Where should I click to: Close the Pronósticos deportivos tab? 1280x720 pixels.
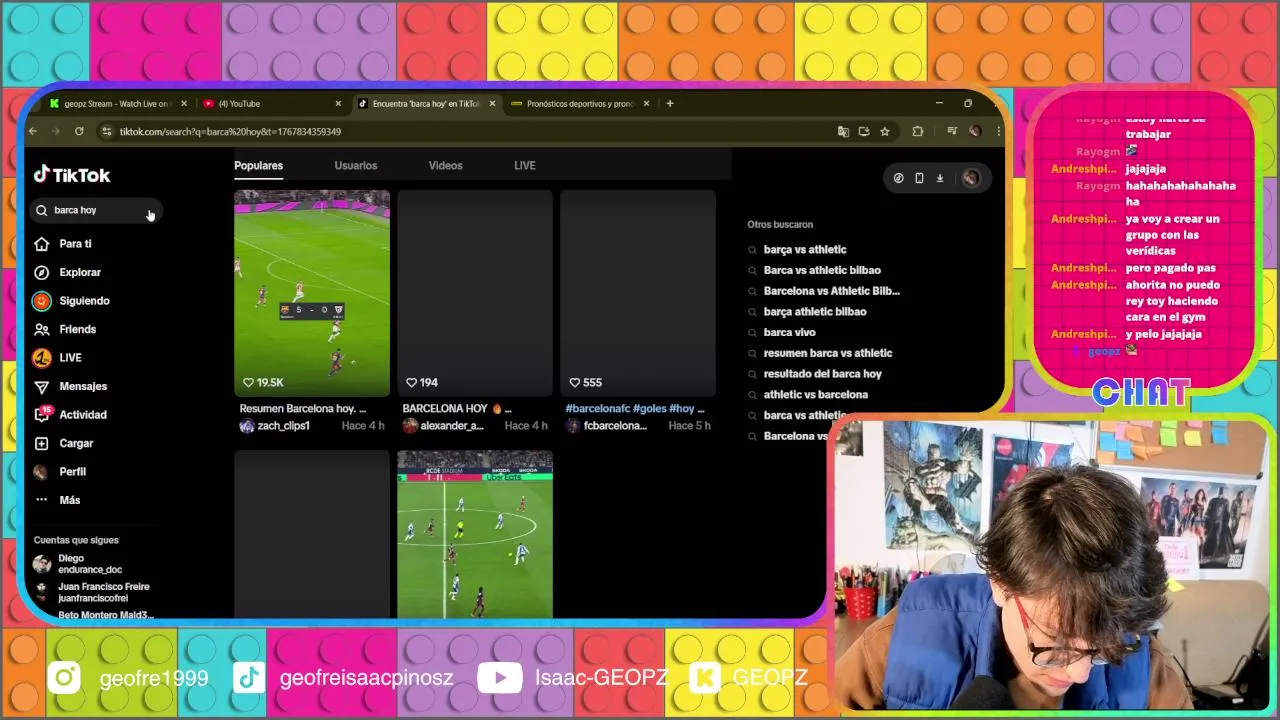pos(646,103)
